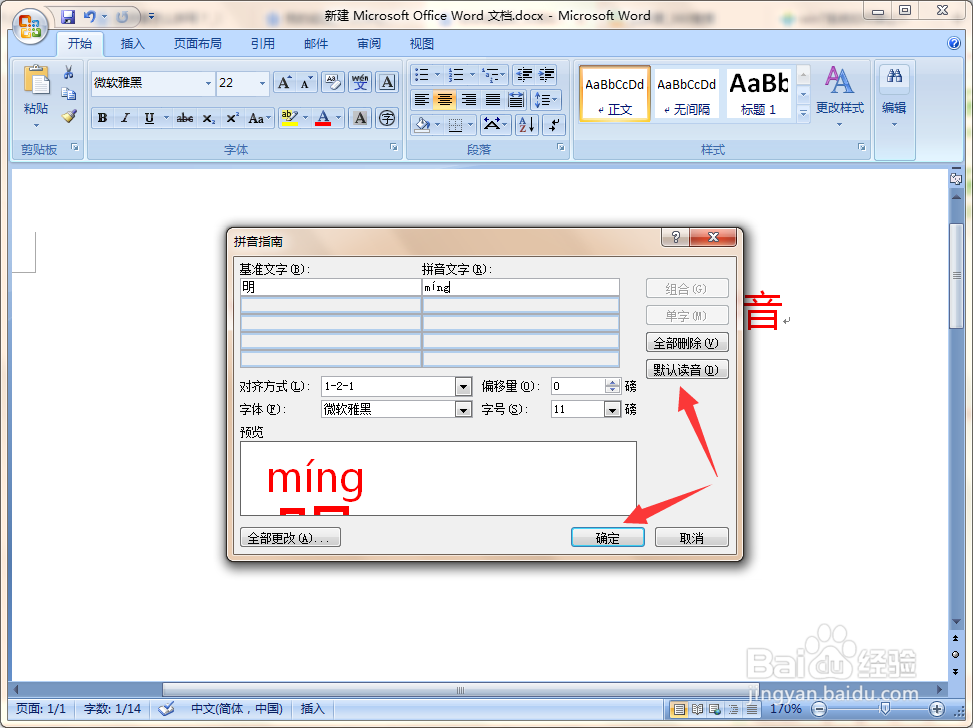973x728 pixels.
Task: Click the 取消 button
Action: coord(692,537)
